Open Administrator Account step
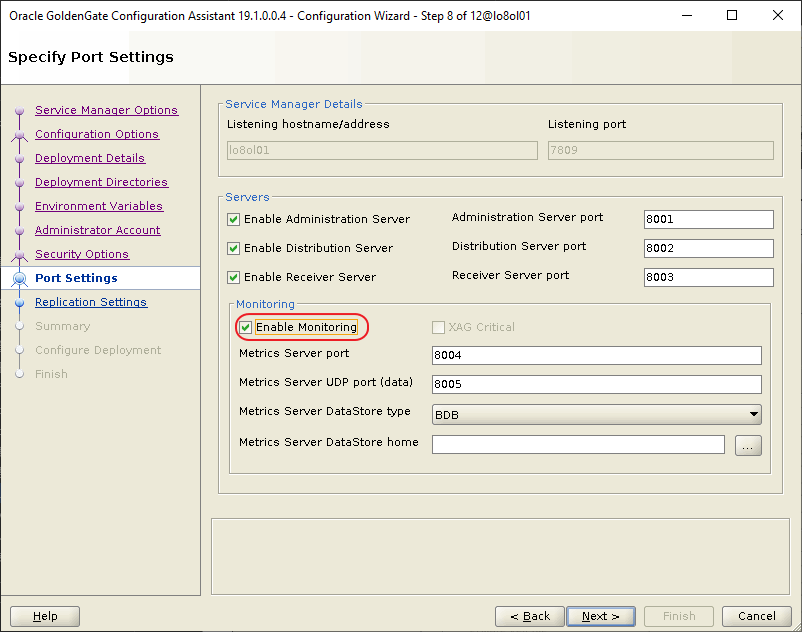This screenshot has height=632, width=802. (97, 231)
